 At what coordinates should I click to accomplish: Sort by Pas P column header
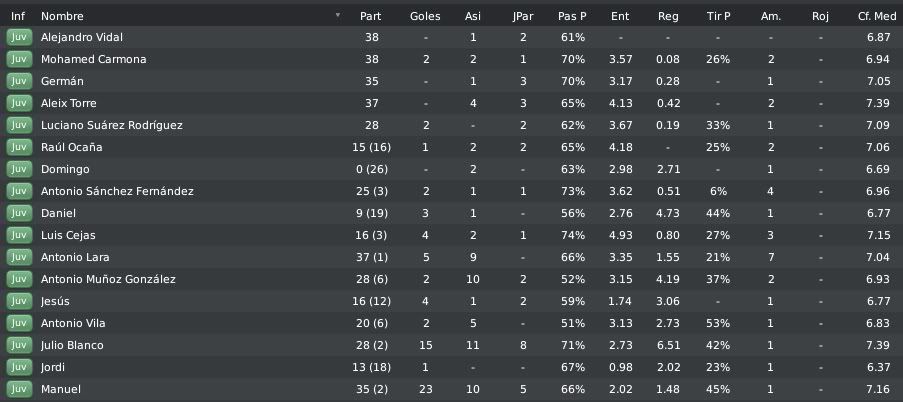[572, 16]
